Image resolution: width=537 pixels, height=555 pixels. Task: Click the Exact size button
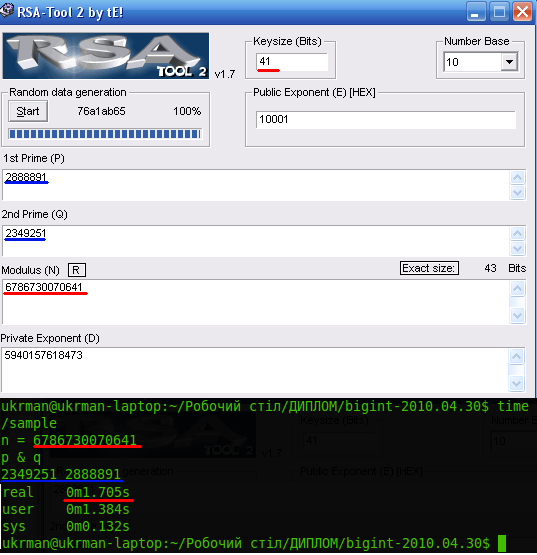[x=429, y=268]
